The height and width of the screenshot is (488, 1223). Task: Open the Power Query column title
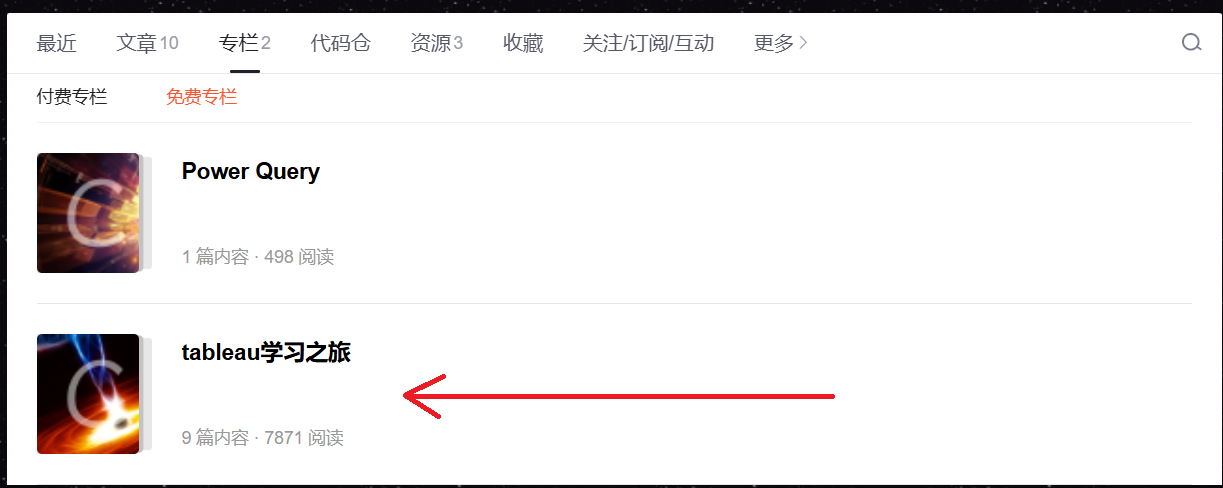(251, 171)
